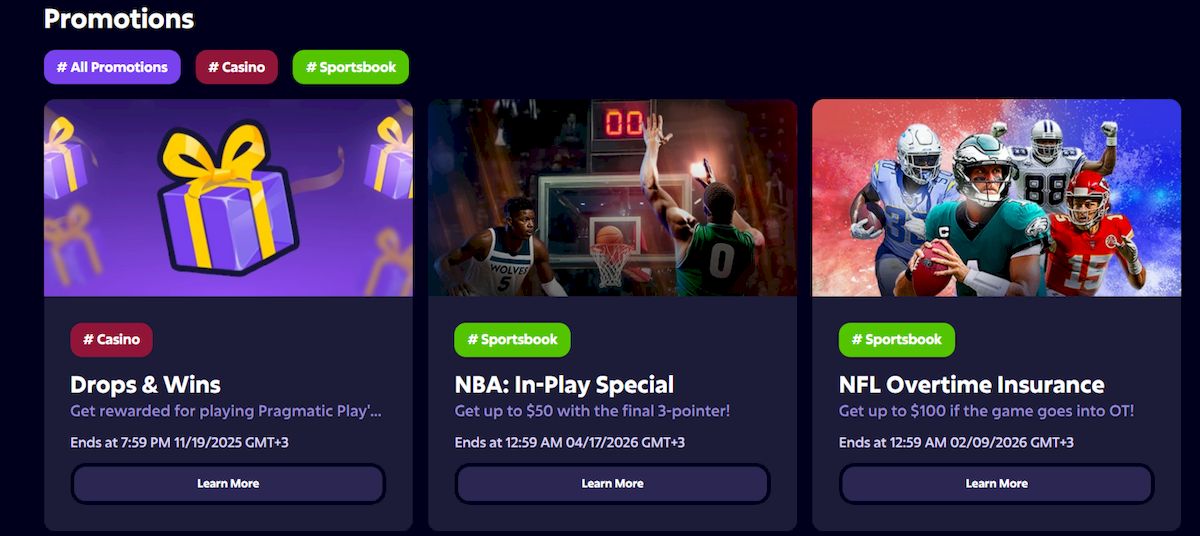
Task: Click Sportsbook tag on NFL Overtime card
Action: [896, 339]
